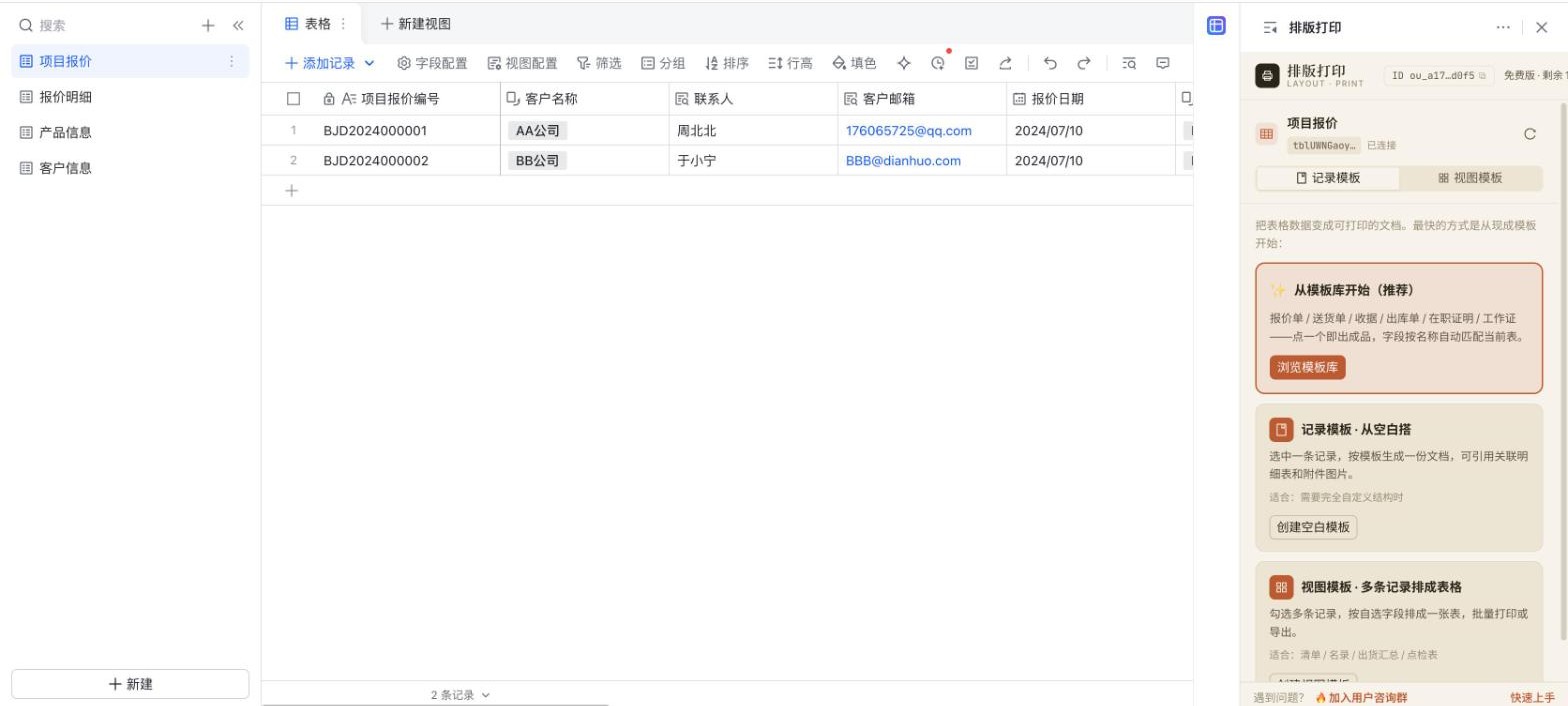Collapse the sidebar with double-chevron icon

(x=238, y=26)
